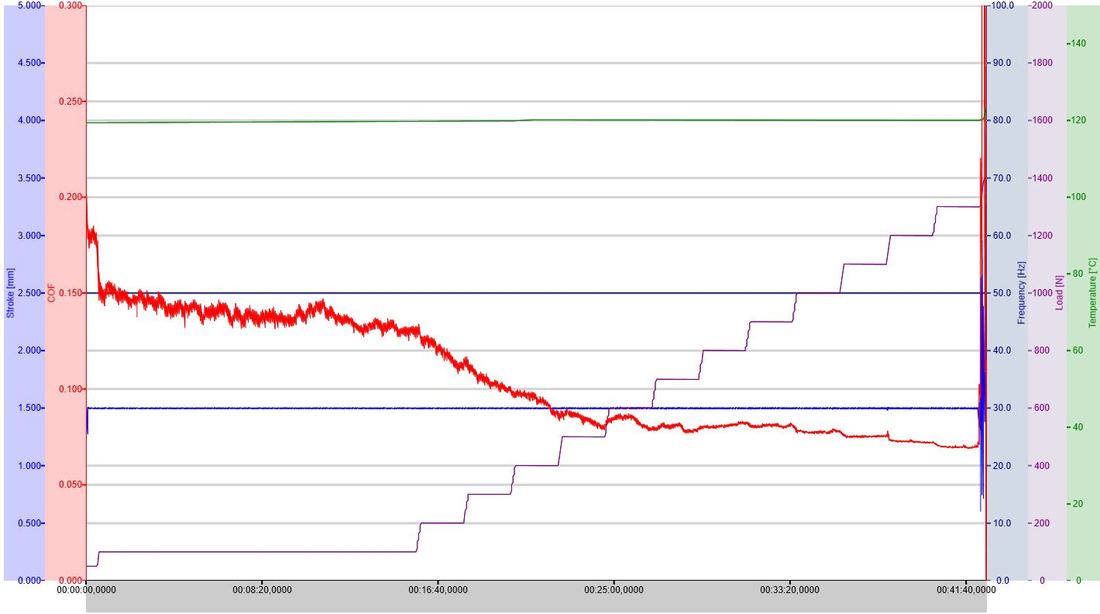Click the Temperature [°C] axis title

click(1092, 293)
